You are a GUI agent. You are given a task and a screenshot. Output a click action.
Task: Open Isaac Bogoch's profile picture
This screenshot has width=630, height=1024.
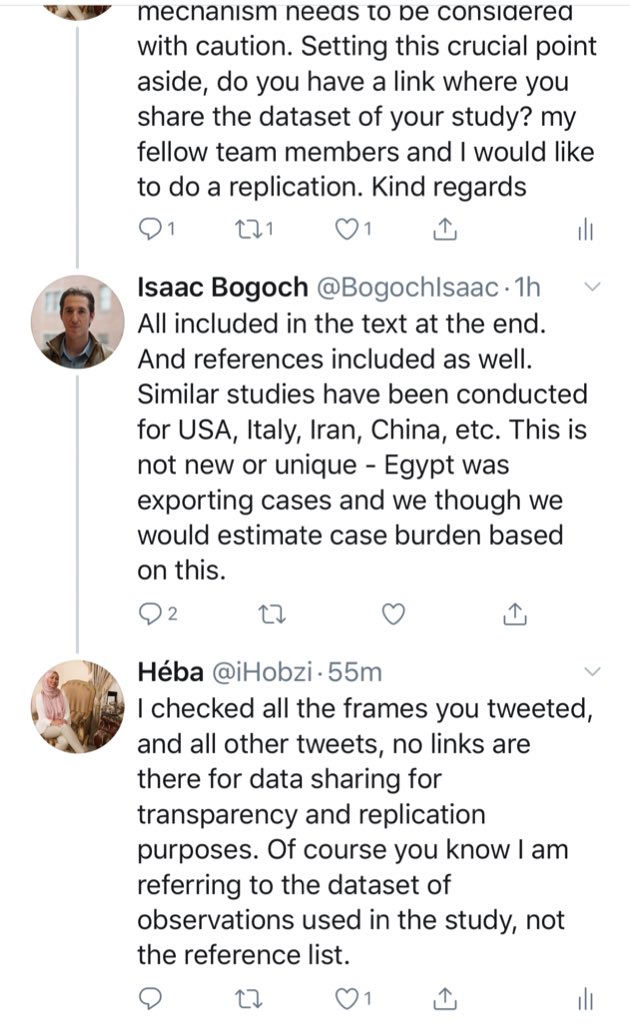[78, 321]
